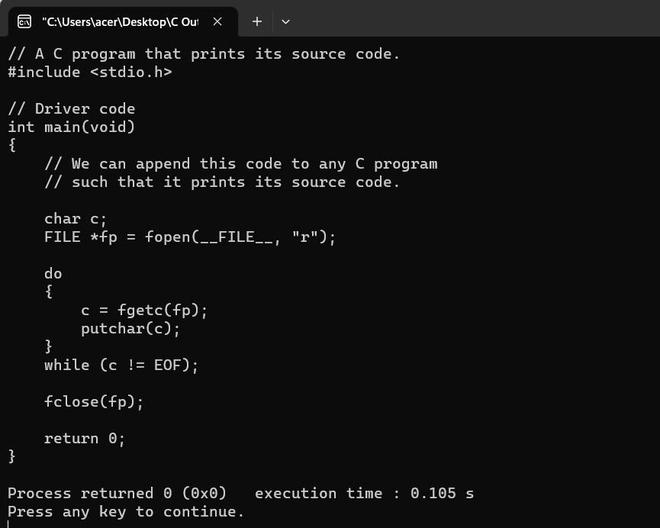Image resolution: width=660 pixels, height=528 pixels.
Task: Open a new tab with plus button
Action: pyautogui.click(x=257, y=21)
